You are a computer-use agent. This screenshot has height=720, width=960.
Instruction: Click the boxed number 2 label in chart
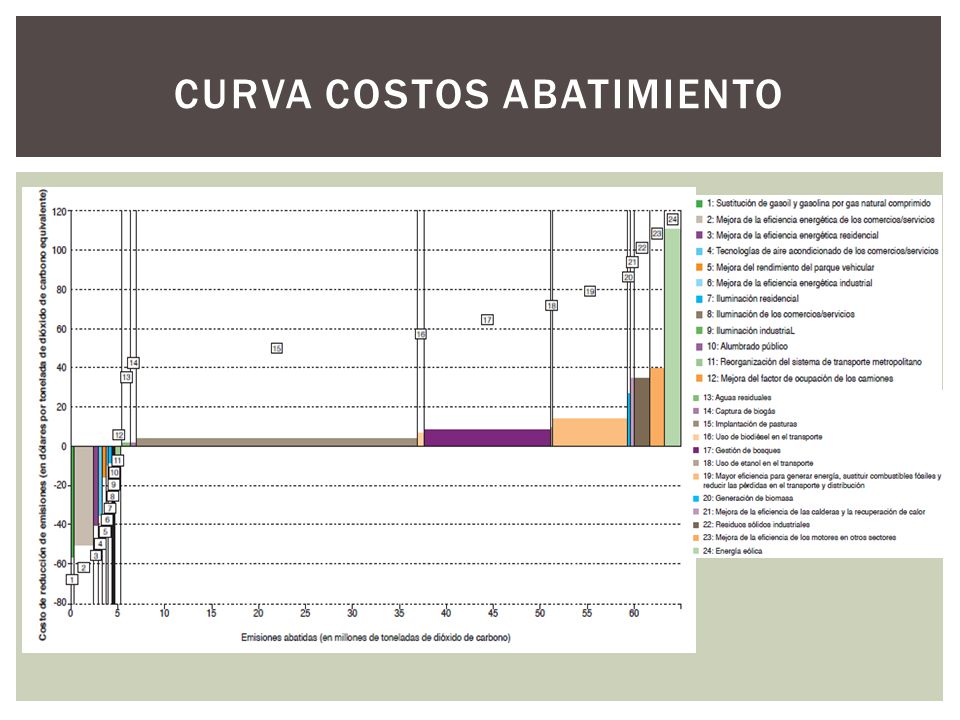click(x=84, y=568)
